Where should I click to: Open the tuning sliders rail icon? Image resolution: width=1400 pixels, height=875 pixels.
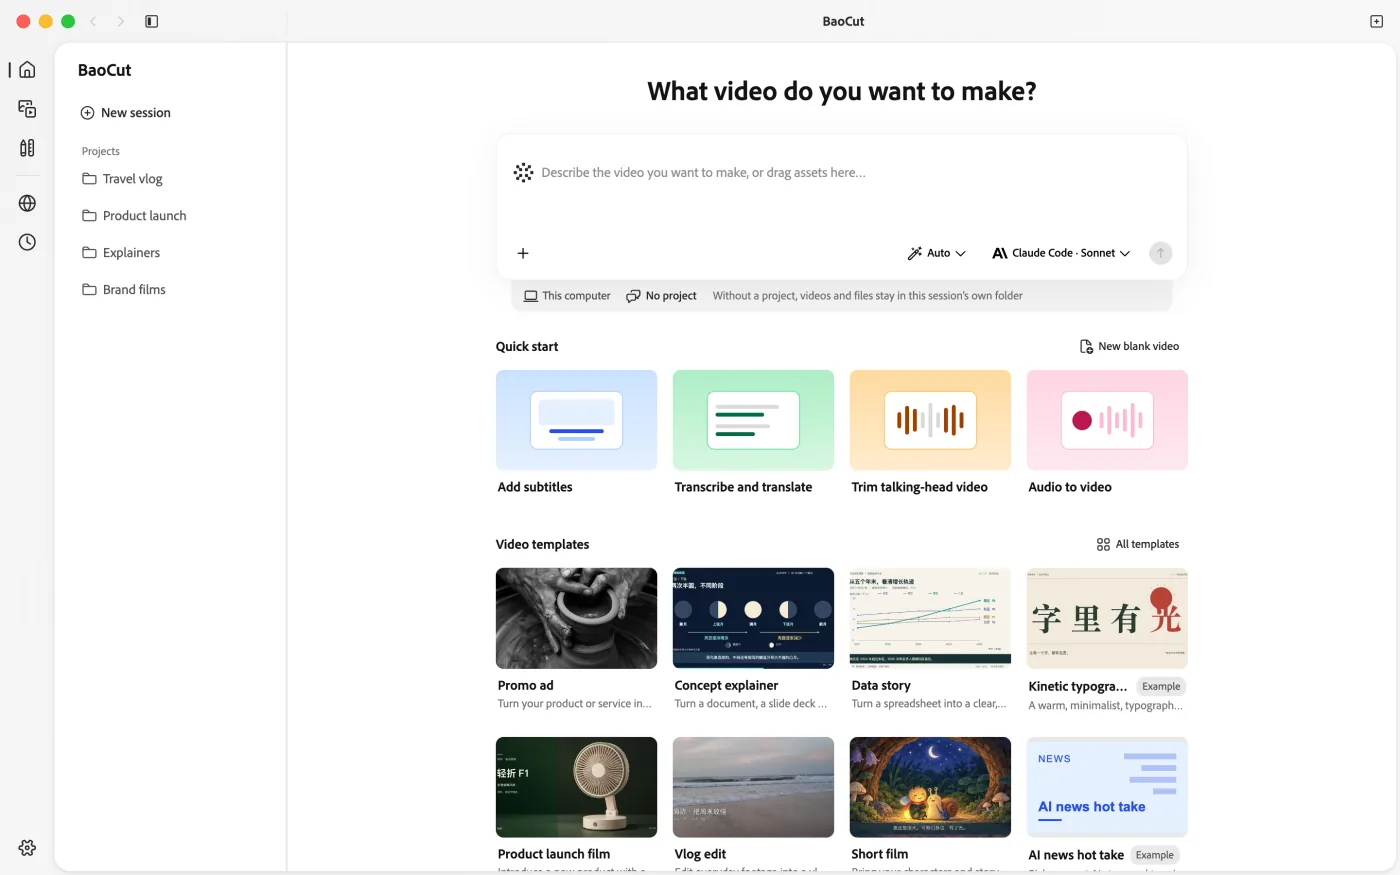27,148
